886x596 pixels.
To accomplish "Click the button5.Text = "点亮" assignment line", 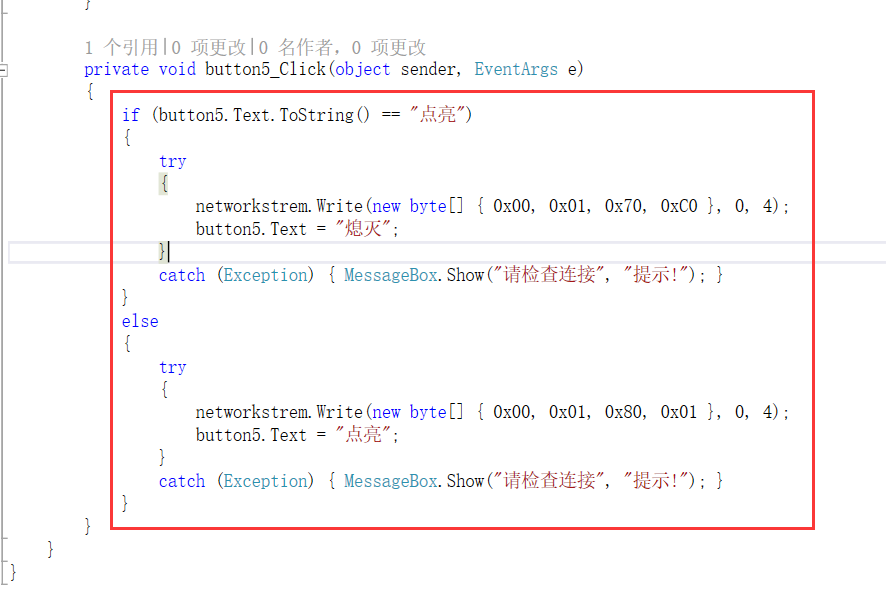I will click(297, 435).
